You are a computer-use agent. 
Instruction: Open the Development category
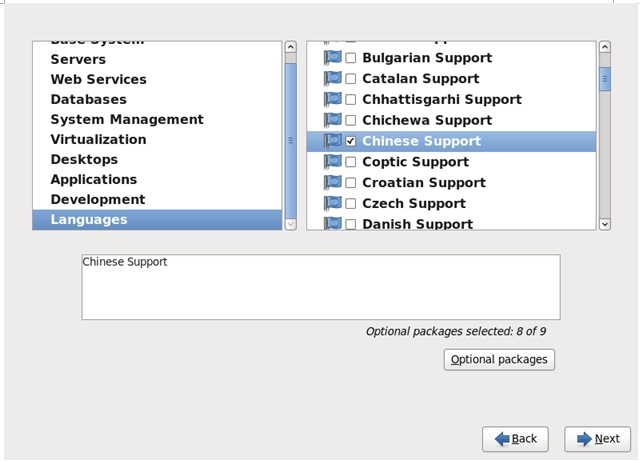coord(157,200)
